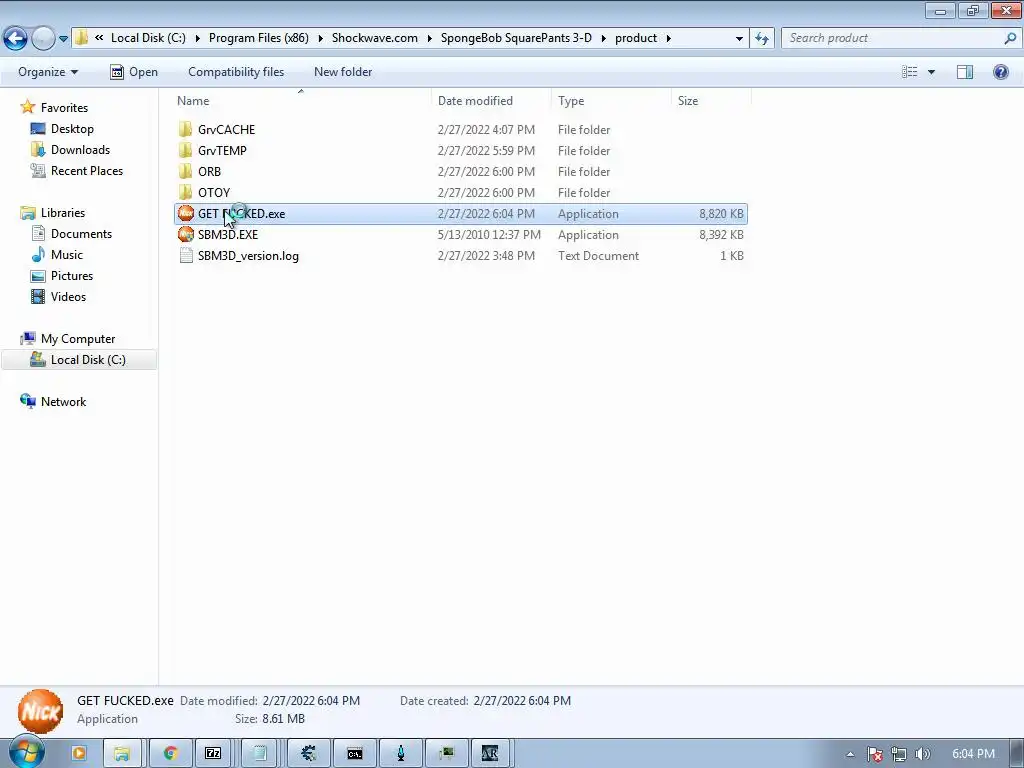Sort by the Type column header
The image size is (1024, 768).
pyautogui.click(x=571, y=101)
